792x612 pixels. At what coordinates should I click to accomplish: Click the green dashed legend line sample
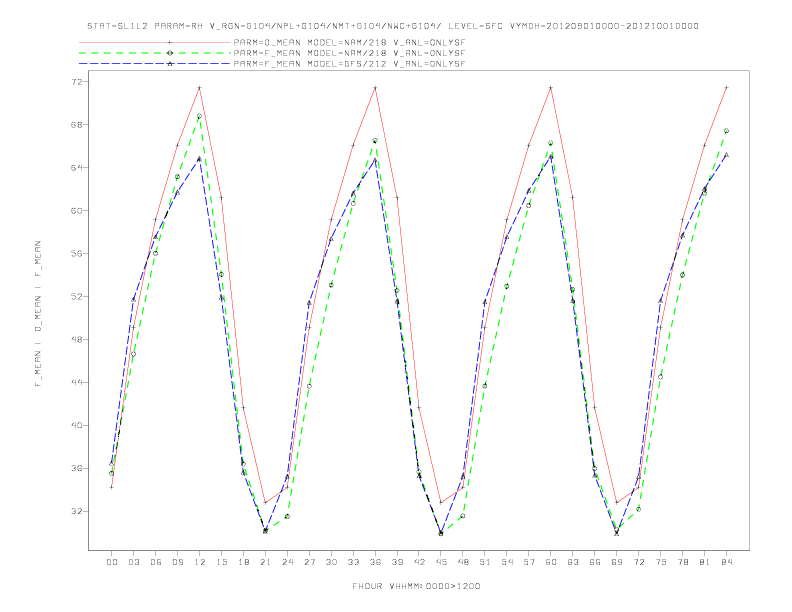pos(155,53)
